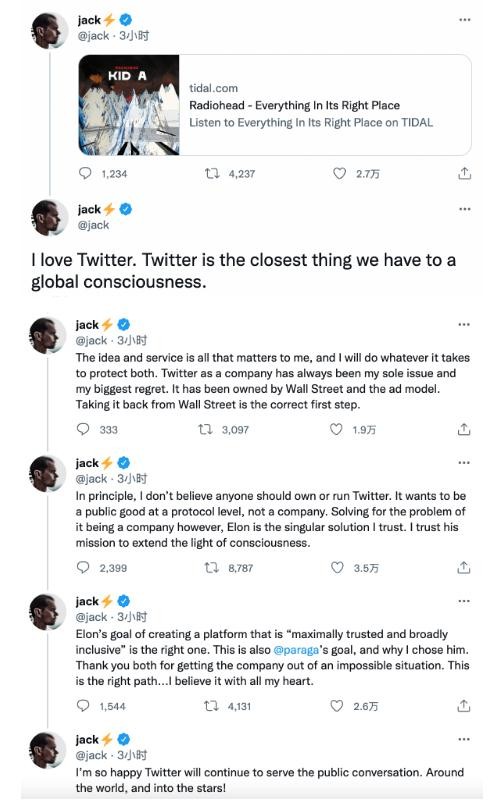Retweet the Wall Street tweet with 3,097 retweets
Screen dimensions: 500x806
206,429
